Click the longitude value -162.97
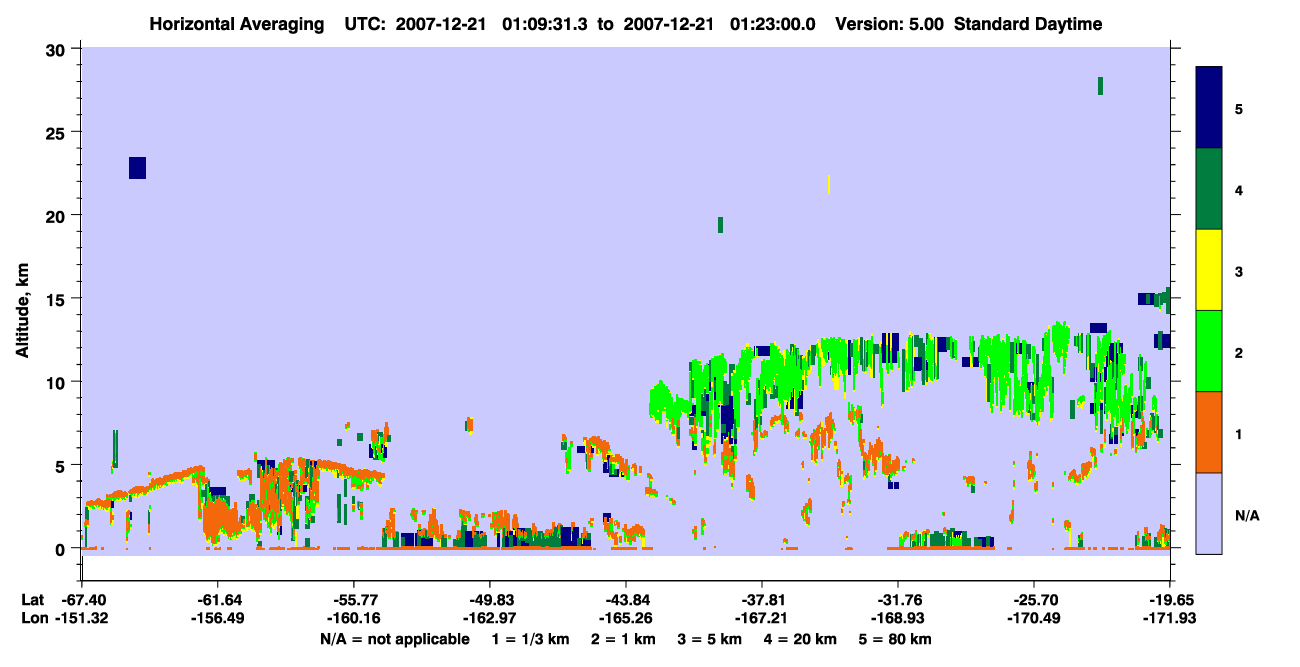This screenshot has height=667, width=1300. click(489, 618)
